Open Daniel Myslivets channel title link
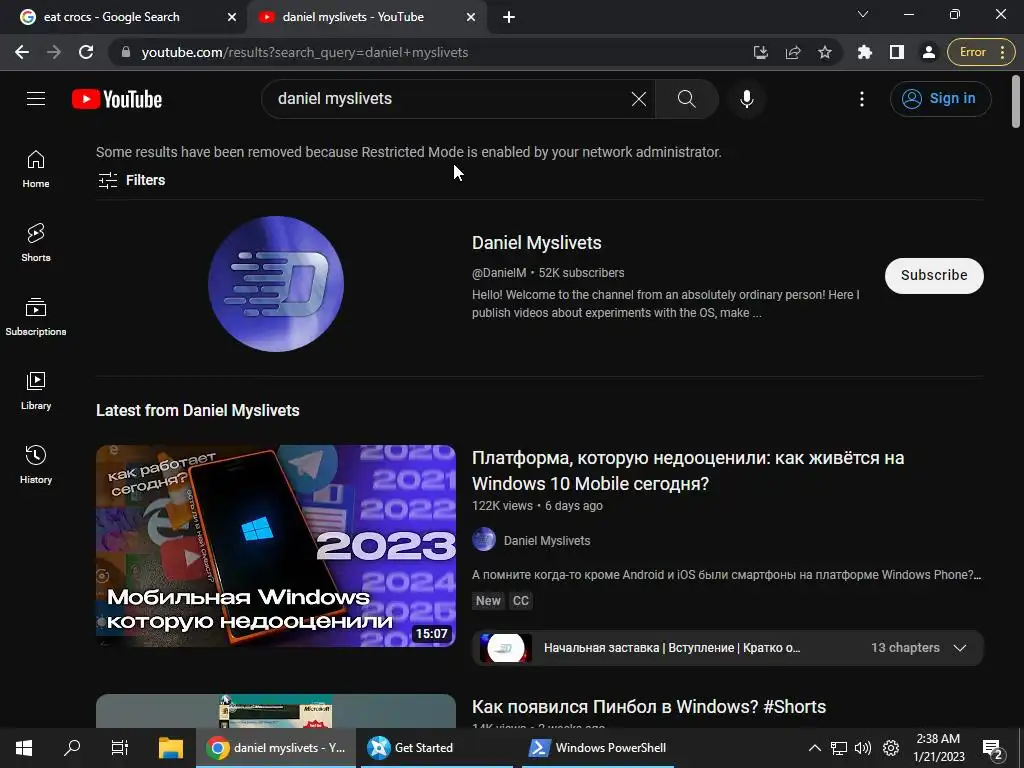Image resolution: width=1024 pixels, height=768 pixels. pos(537,243)
